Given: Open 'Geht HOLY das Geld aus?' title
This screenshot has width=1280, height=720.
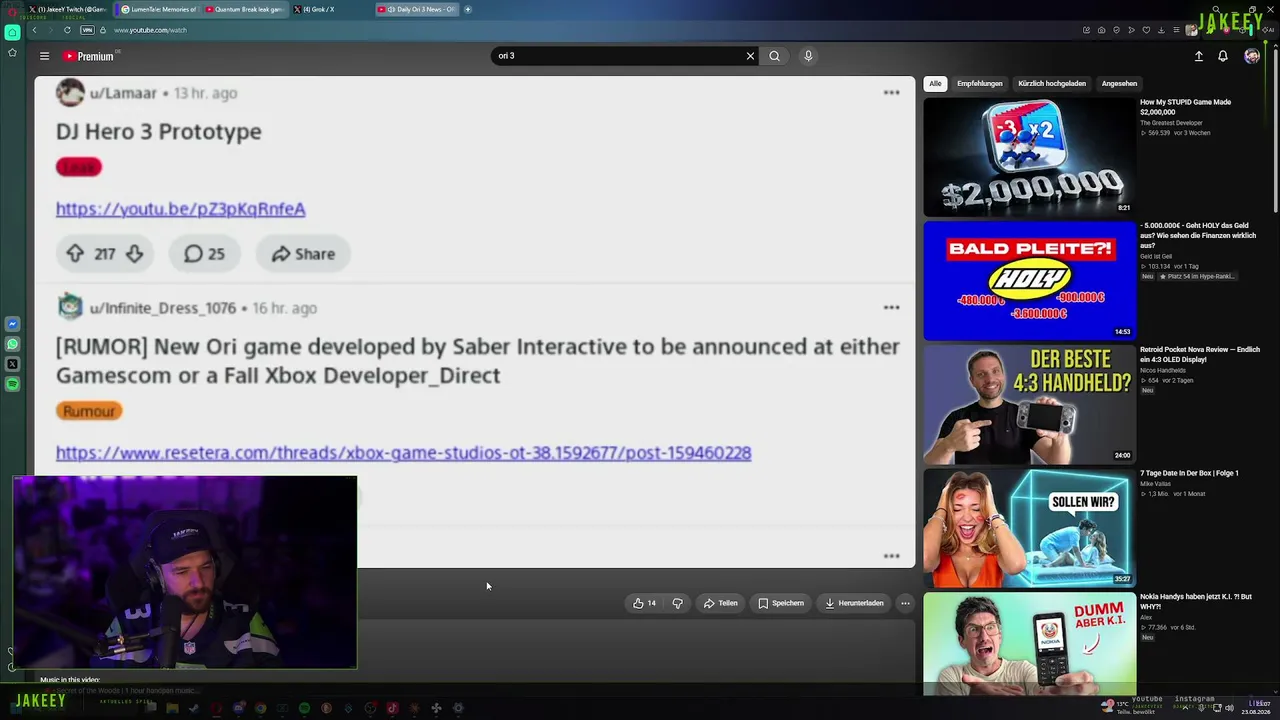Looking at the screenshot, I should pos(1198,235).
